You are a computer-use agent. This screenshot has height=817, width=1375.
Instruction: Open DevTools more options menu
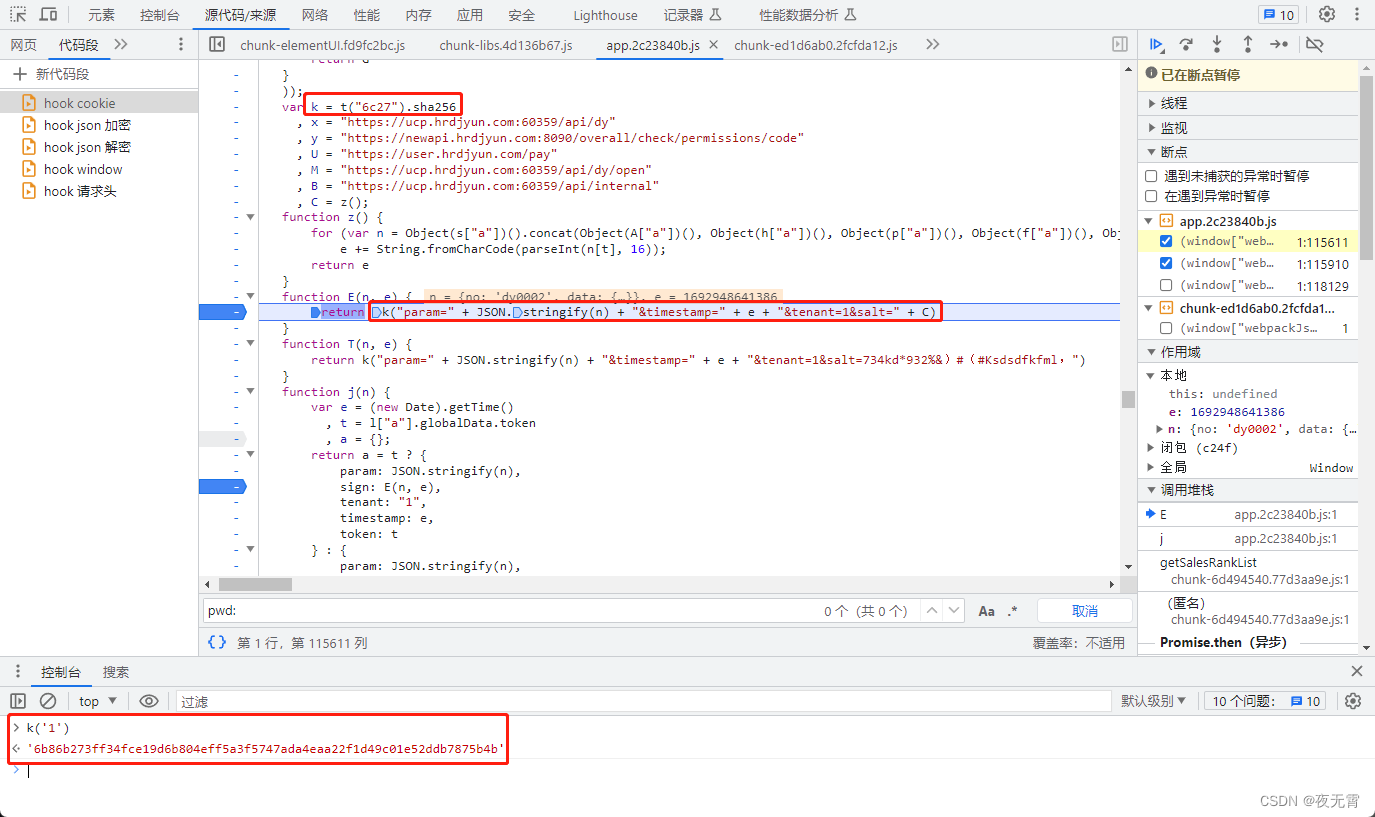(x=1357, y=14)
